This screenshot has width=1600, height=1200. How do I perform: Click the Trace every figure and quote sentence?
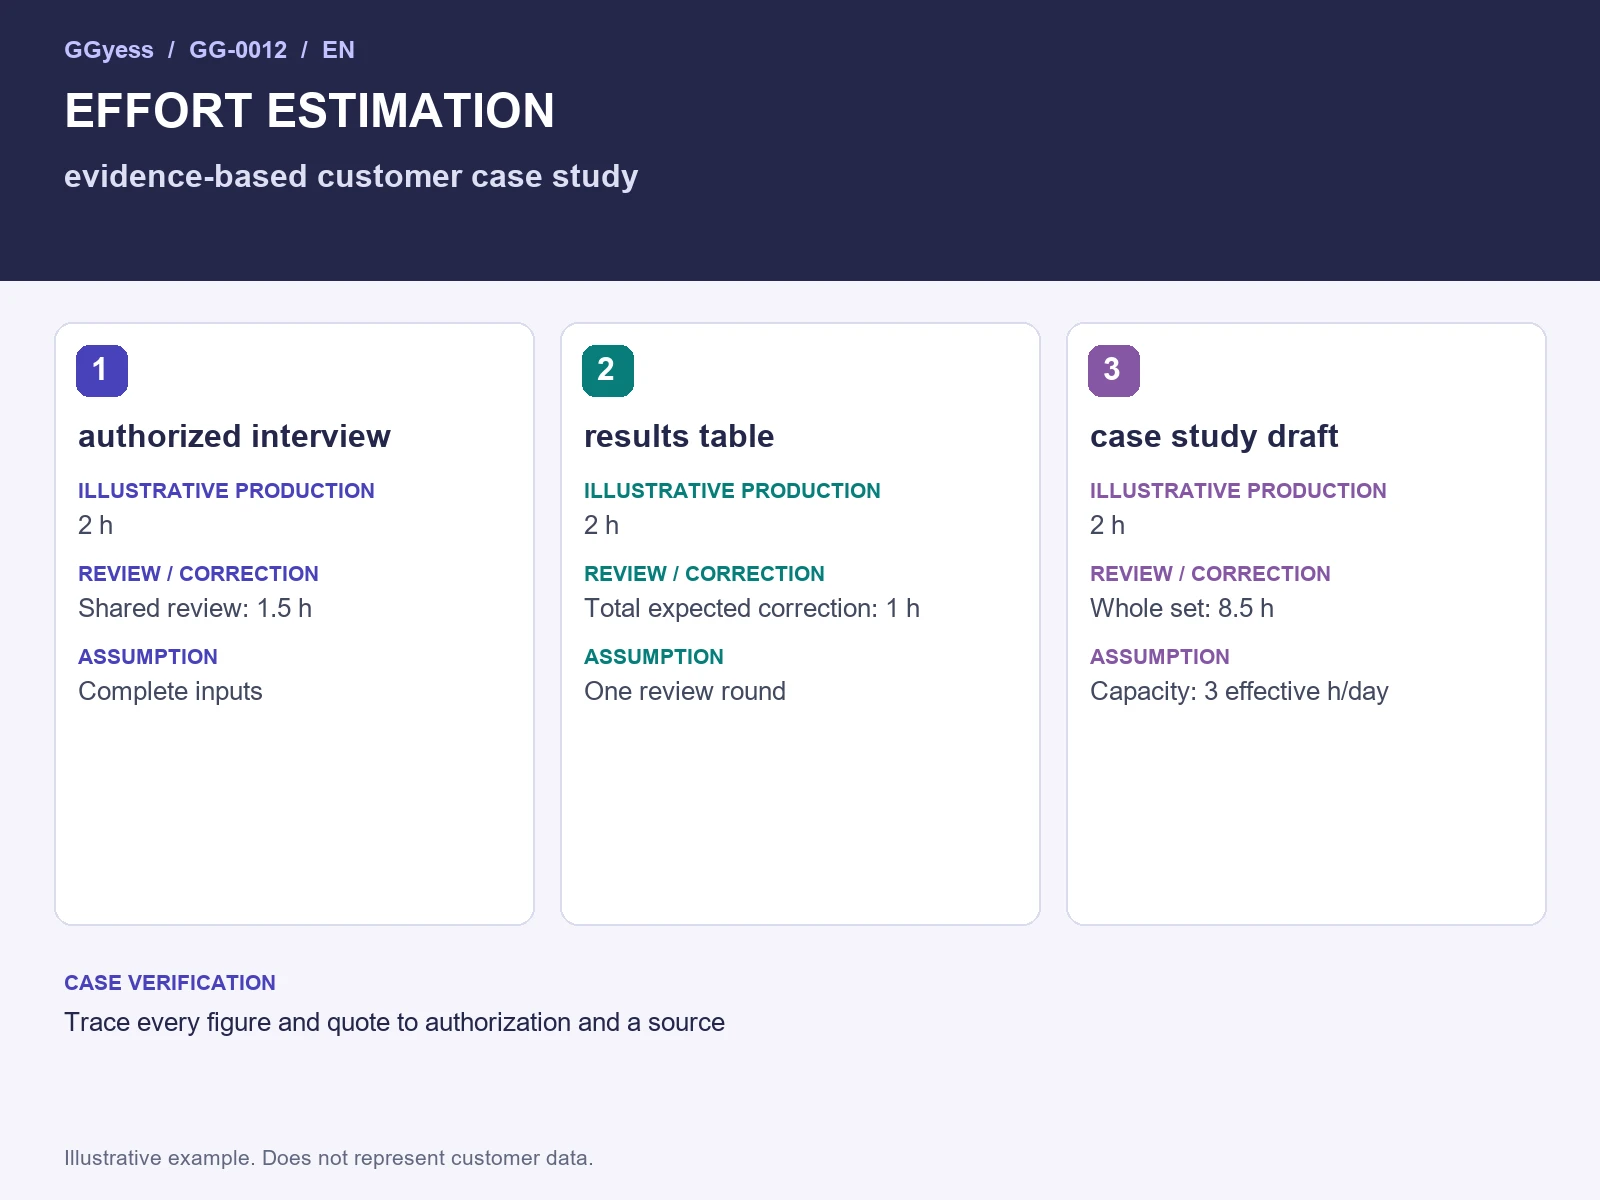394,1023
